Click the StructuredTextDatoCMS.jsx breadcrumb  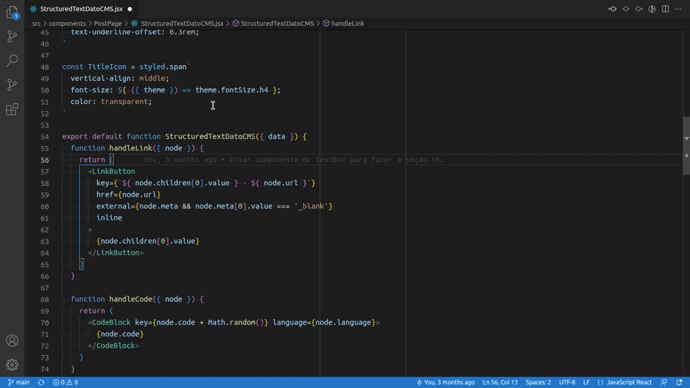click(182, 23)
